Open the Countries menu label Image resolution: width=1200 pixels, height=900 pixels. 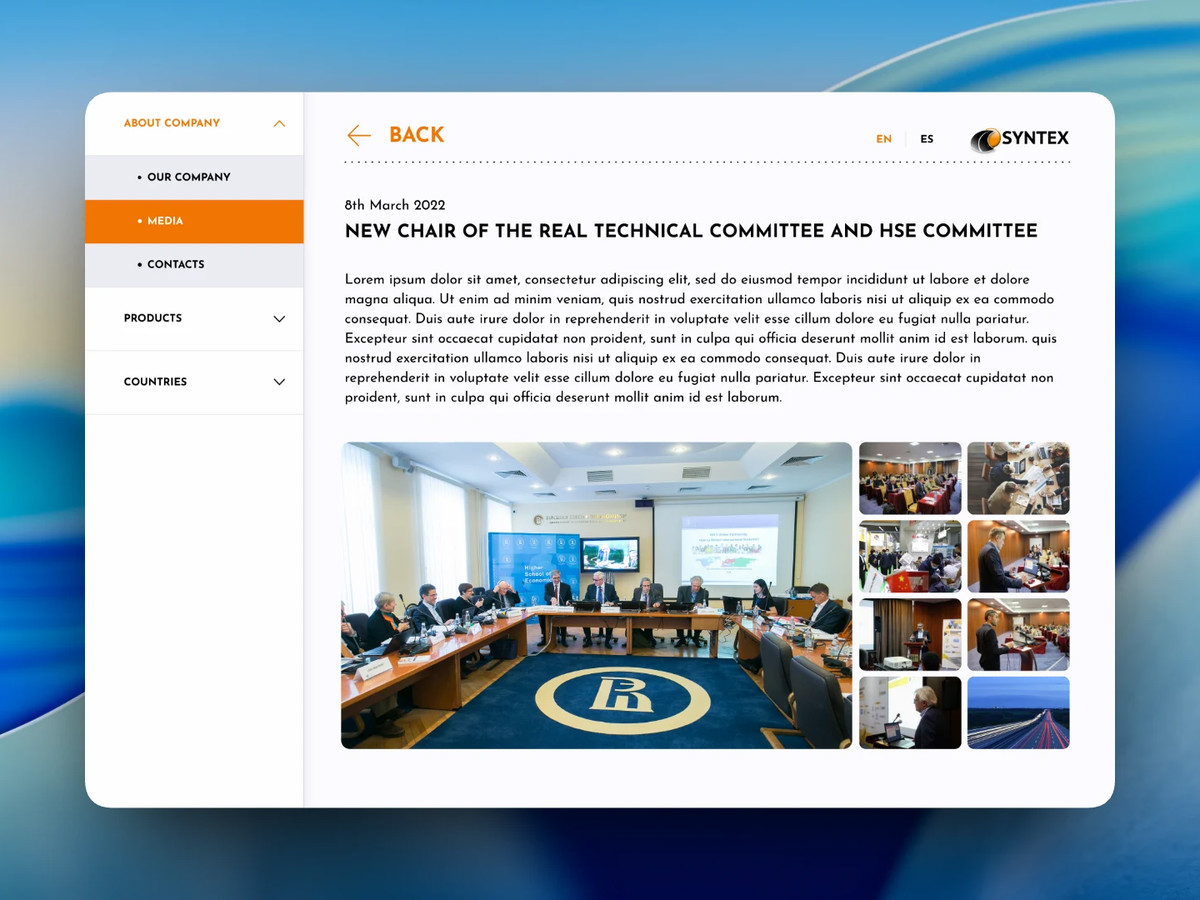[155, 382]
